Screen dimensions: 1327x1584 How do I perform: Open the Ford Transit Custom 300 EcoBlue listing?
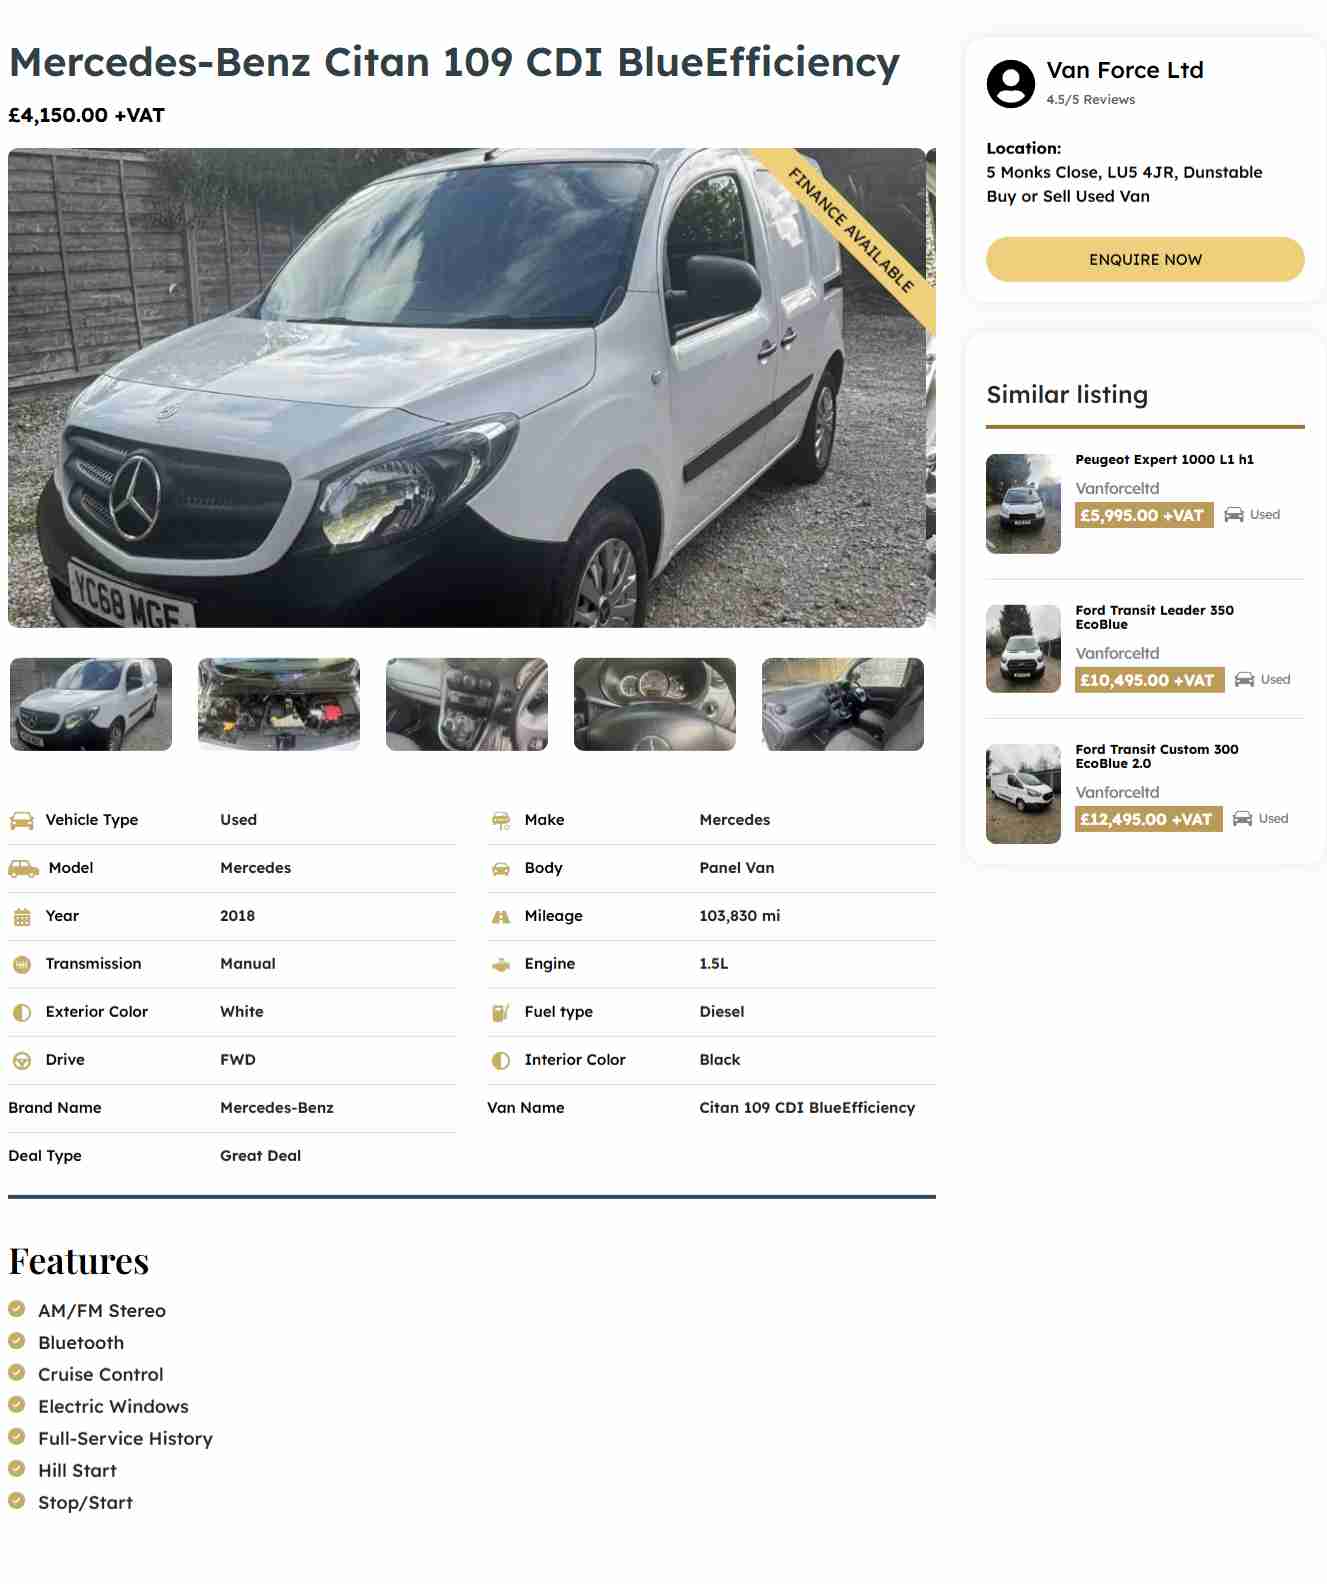[x=1157, y=756]
